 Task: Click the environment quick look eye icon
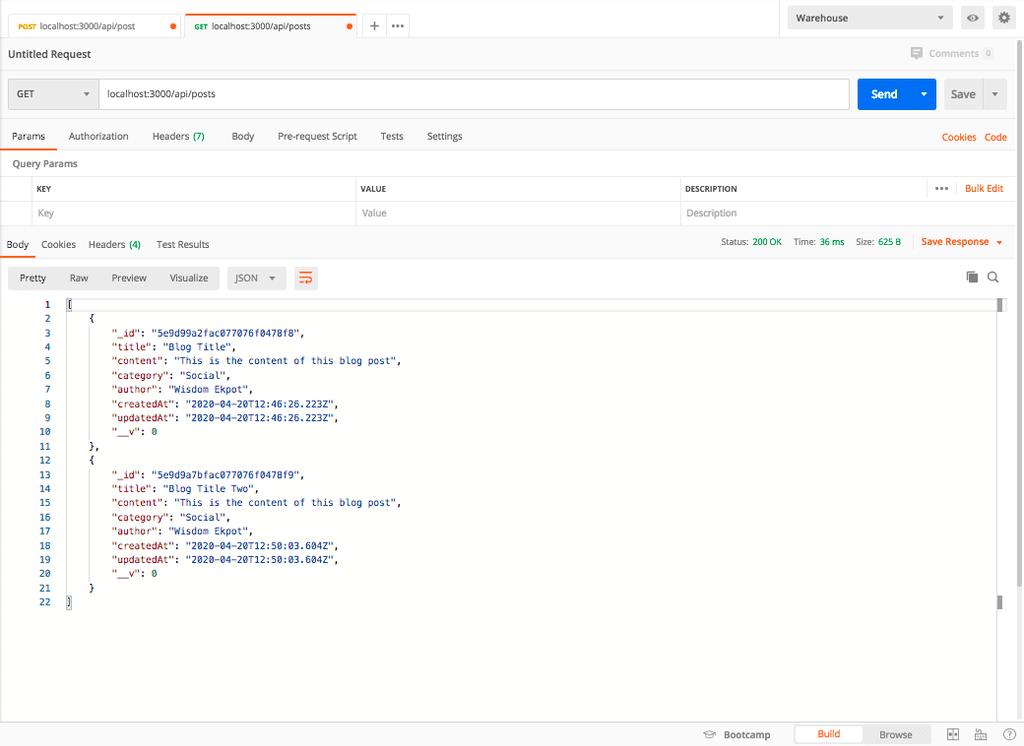(971, 18)
